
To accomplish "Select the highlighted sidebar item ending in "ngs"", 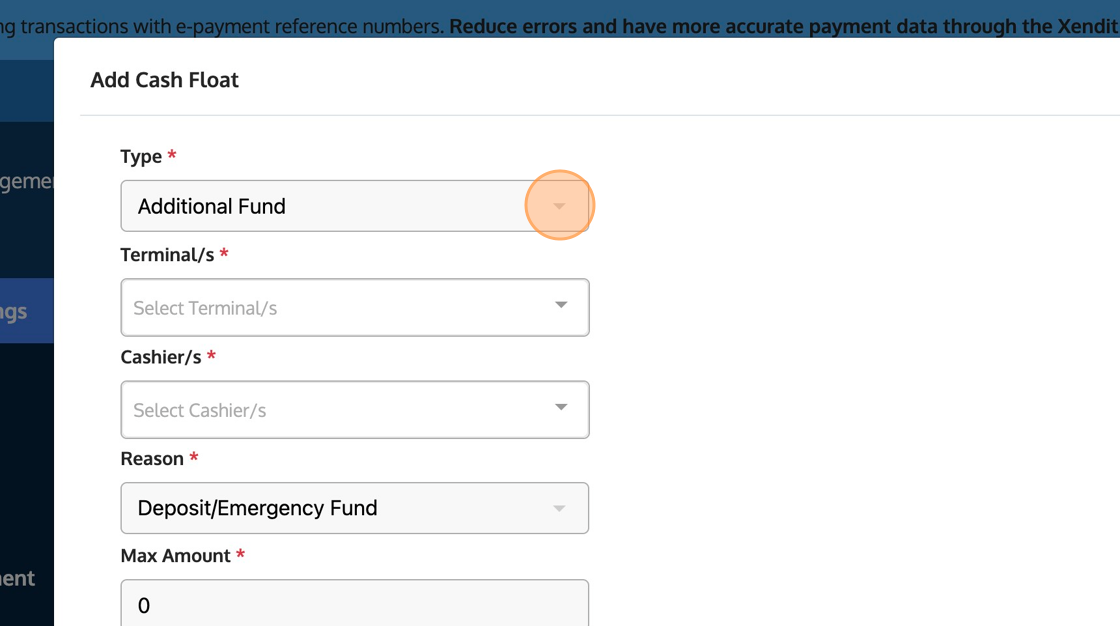I will point(20,311).
